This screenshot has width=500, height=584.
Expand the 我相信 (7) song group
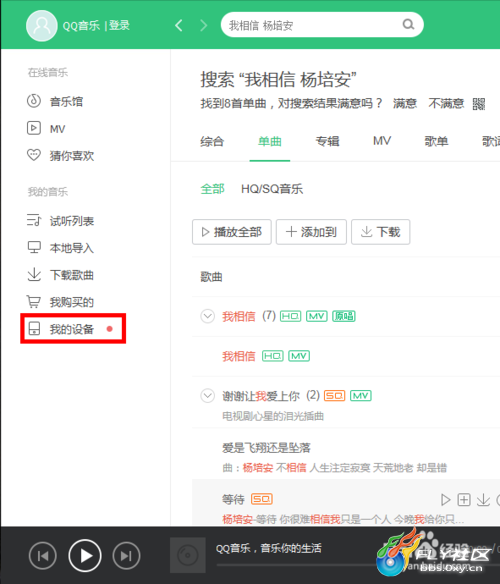208,316
